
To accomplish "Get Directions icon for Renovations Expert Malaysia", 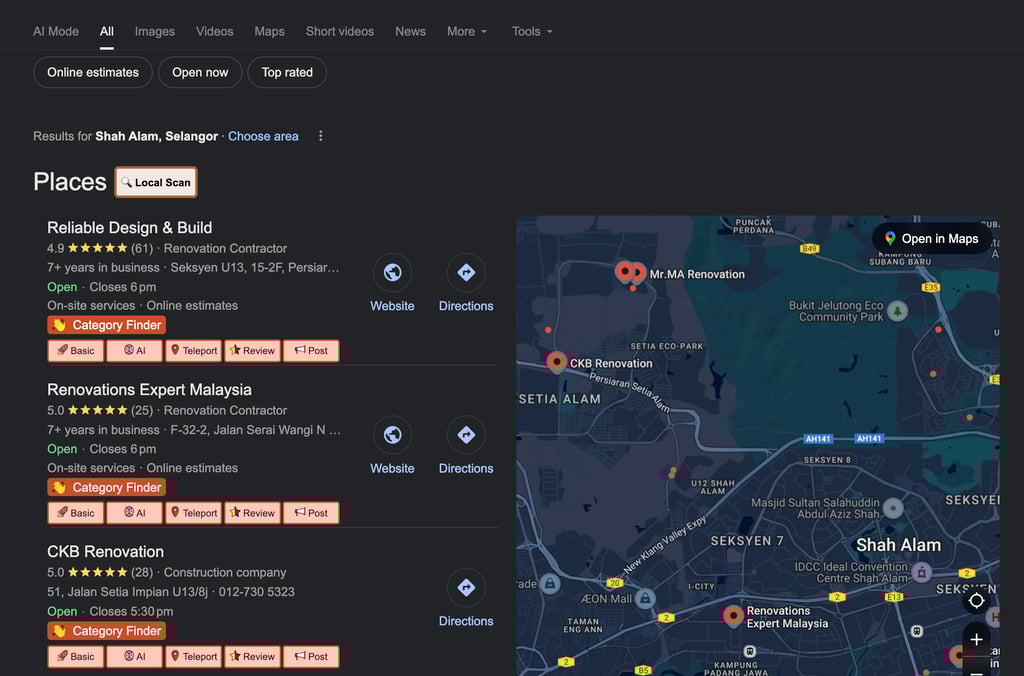I will (x=466, y=434).
